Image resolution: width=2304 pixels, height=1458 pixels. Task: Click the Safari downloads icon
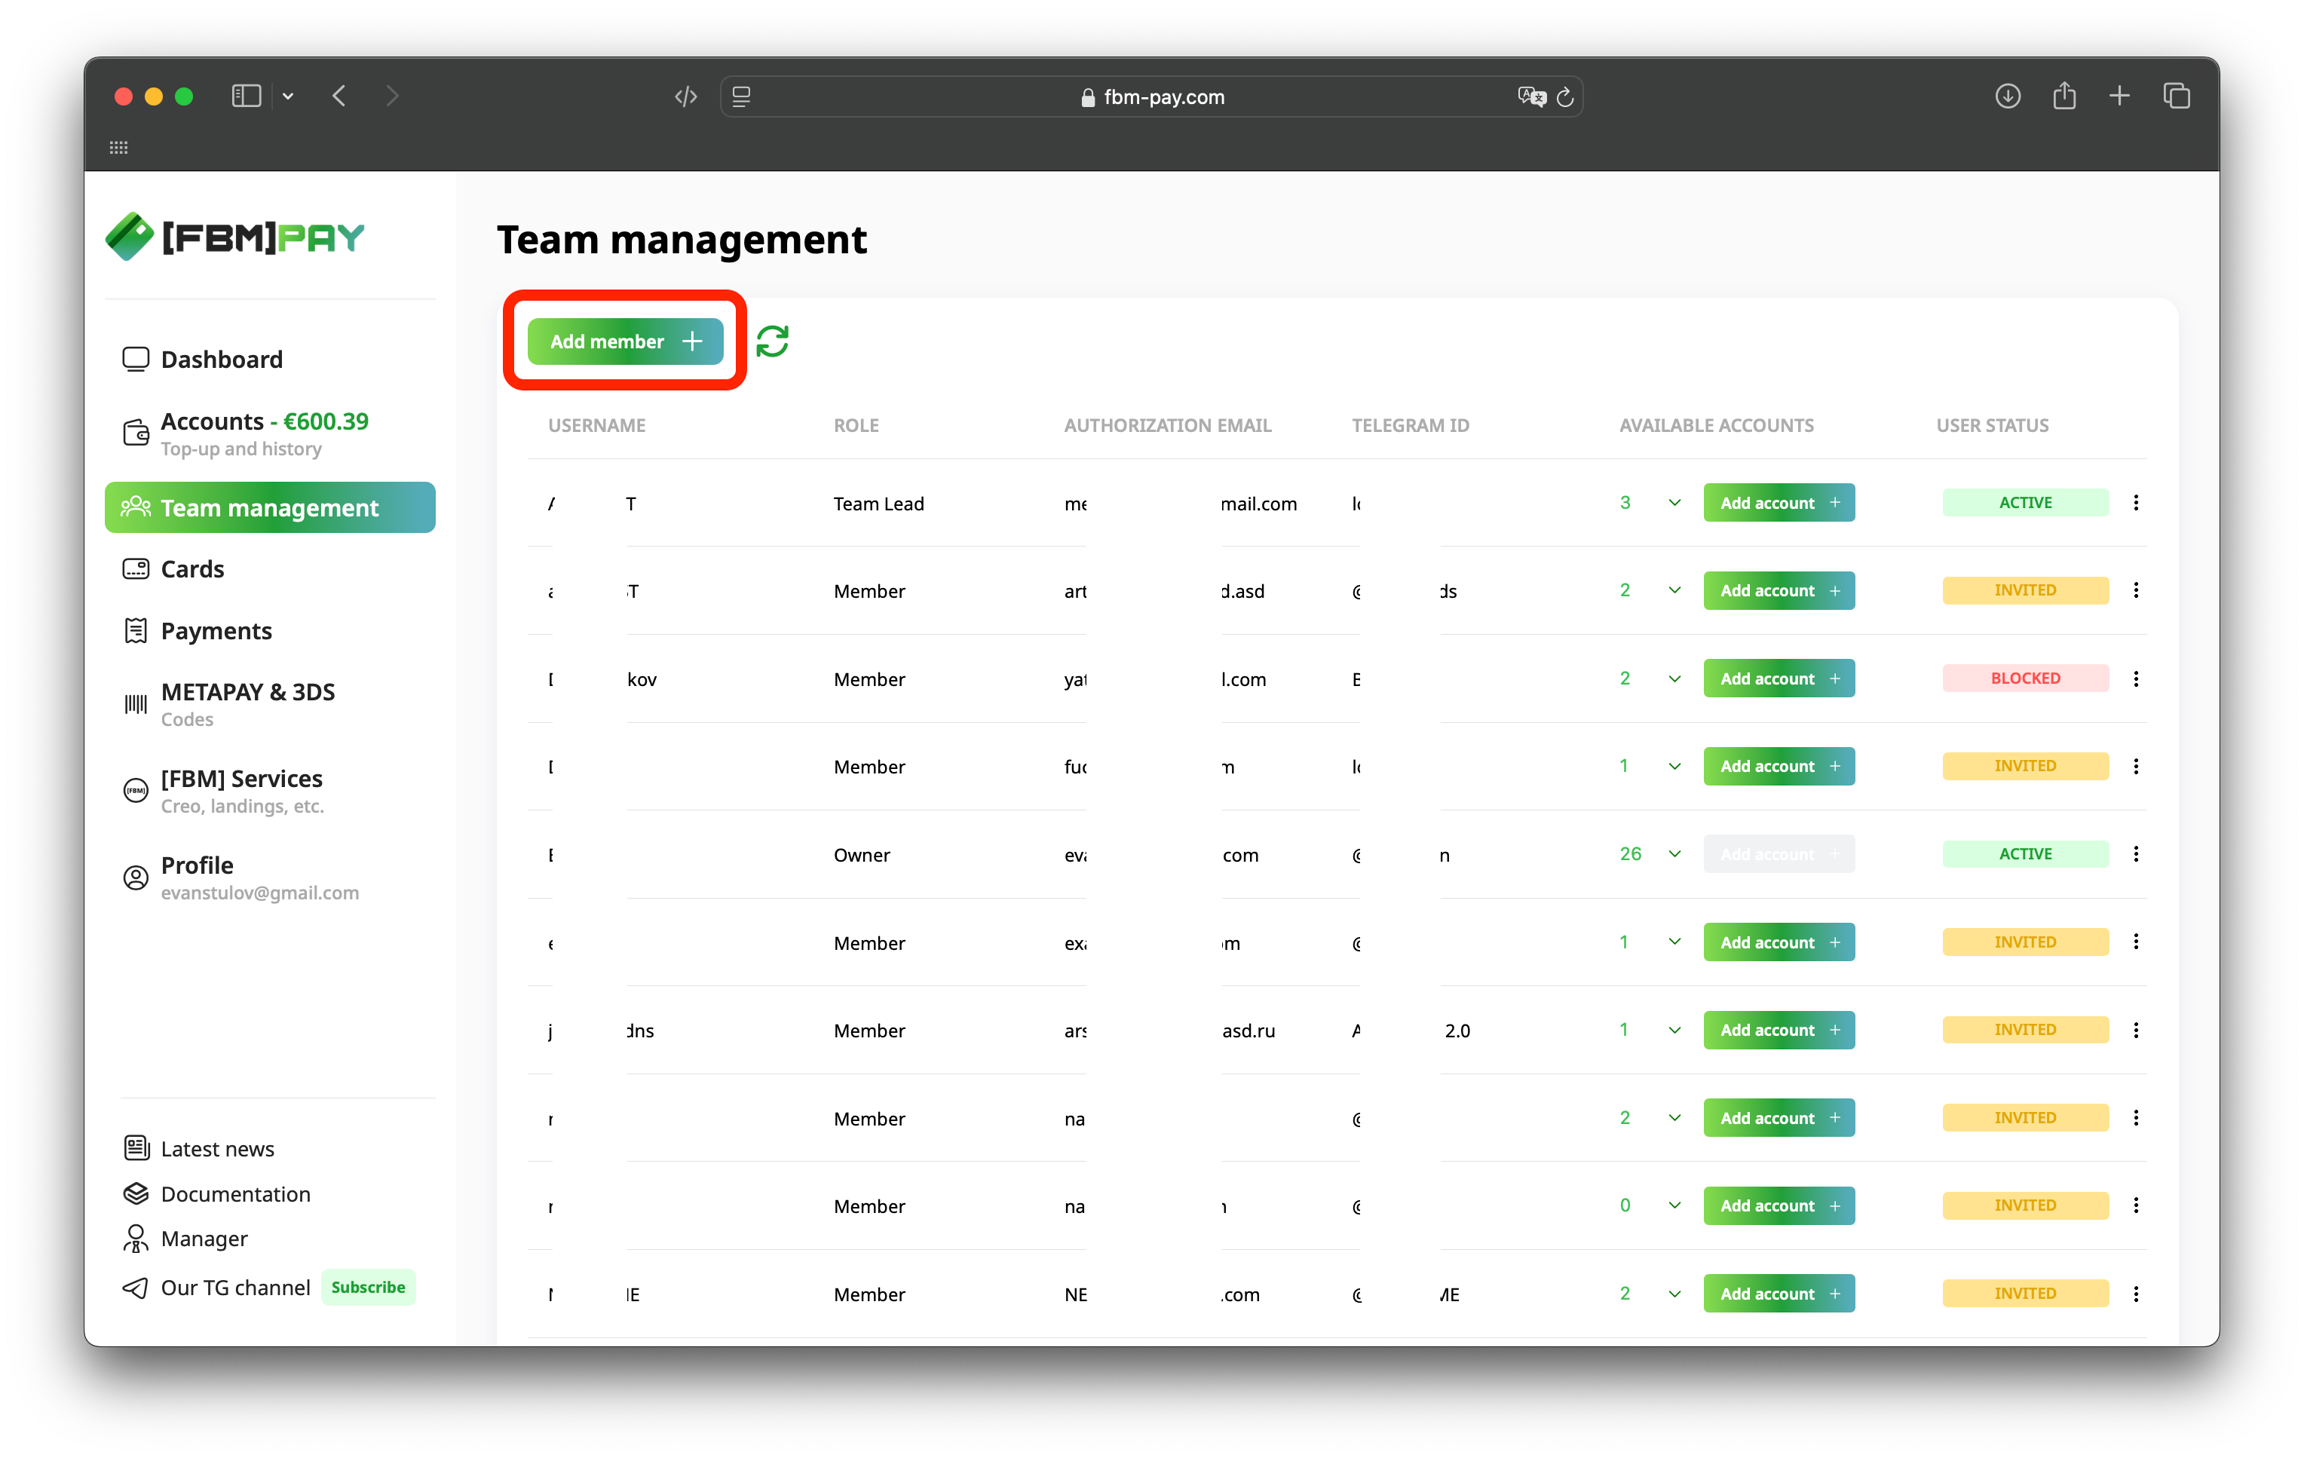[x=2007, y=97]
